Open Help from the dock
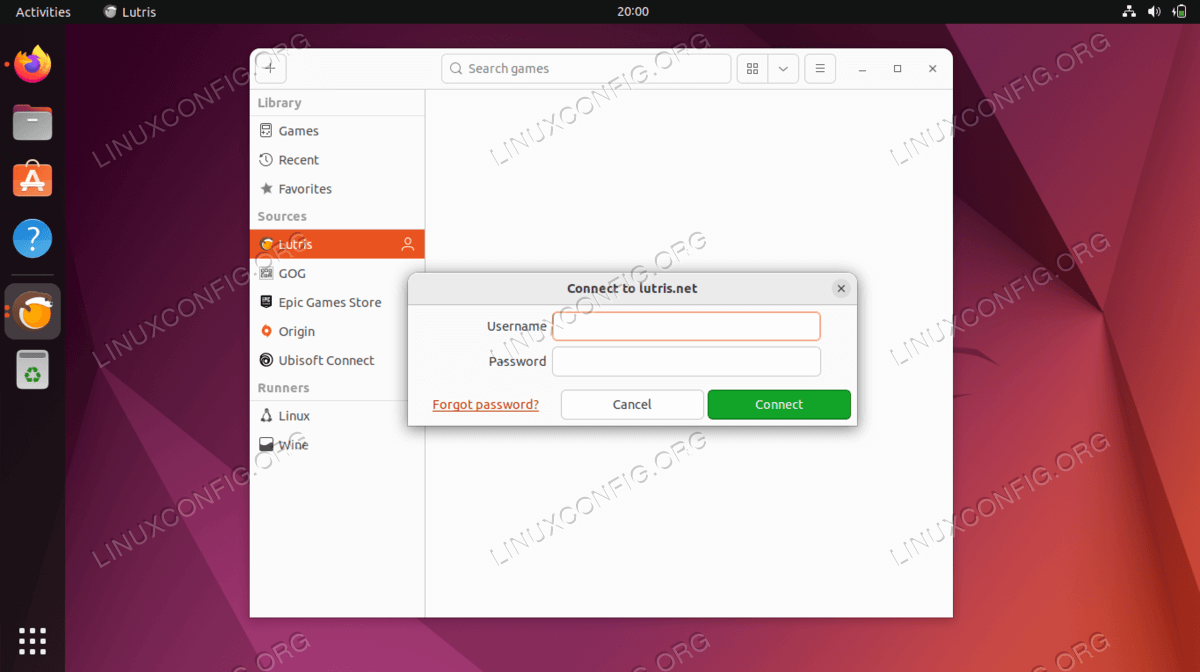The height and width of the screenshot is (672, 1200). [33, 239]
